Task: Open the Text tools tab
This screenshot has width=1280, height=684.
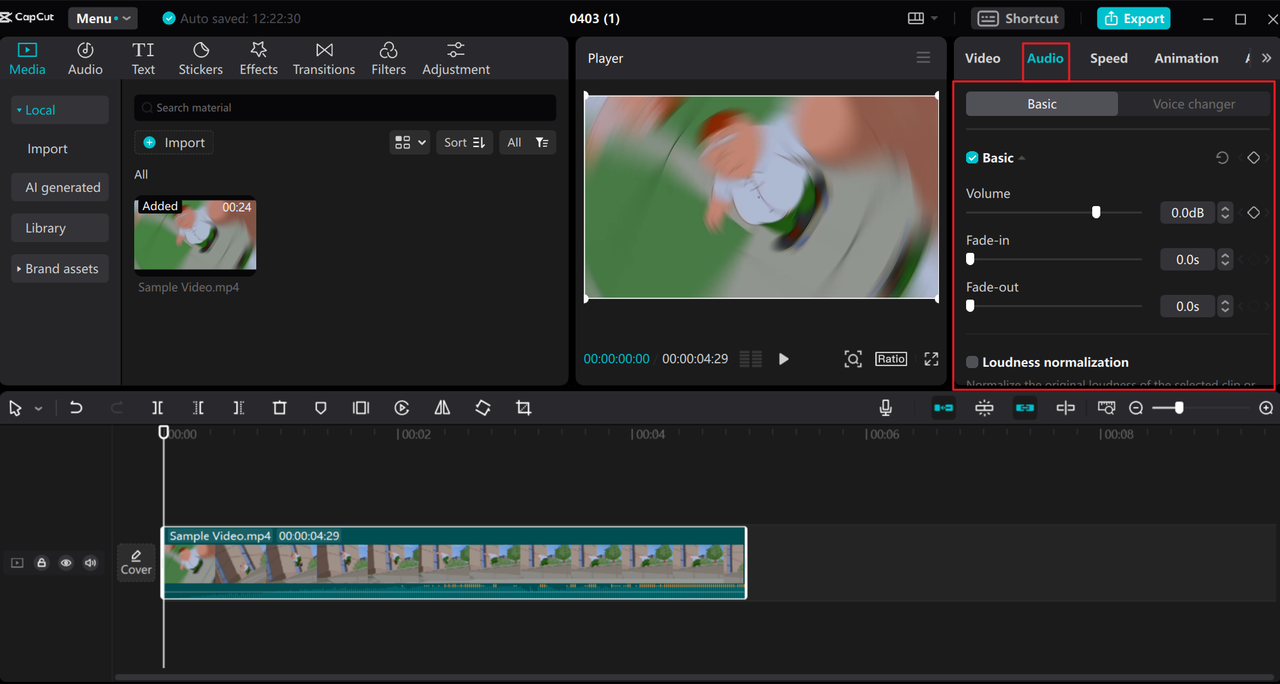Action: 143,59
